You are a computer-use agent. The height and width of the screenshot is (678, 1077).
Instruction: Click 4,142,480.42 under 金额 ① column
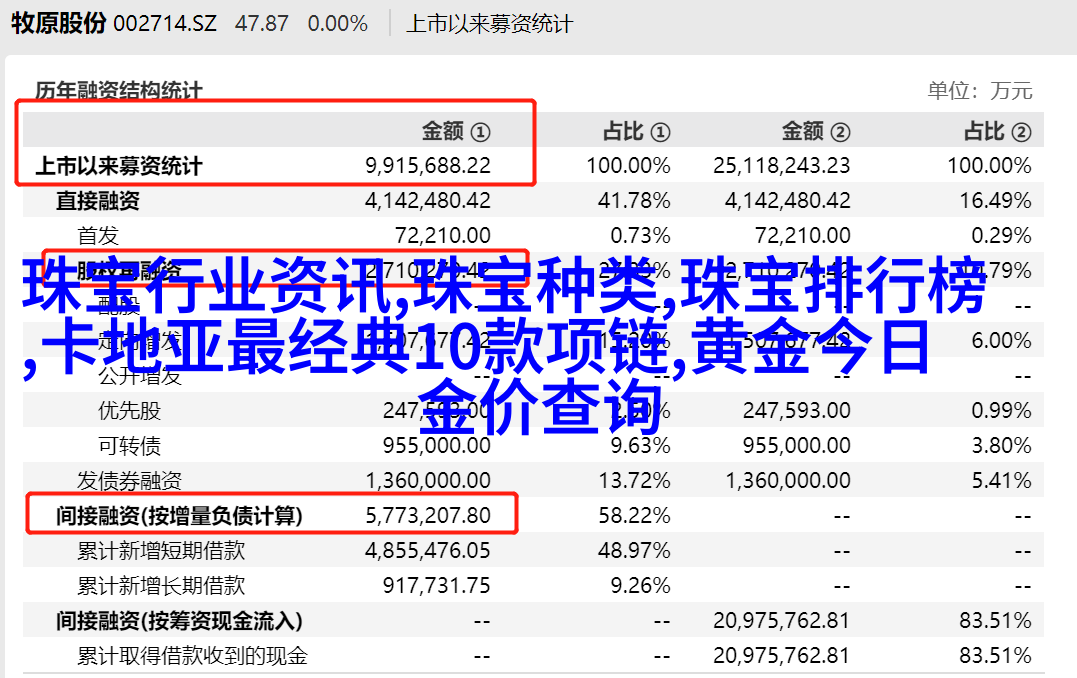(x=428, y=201)
